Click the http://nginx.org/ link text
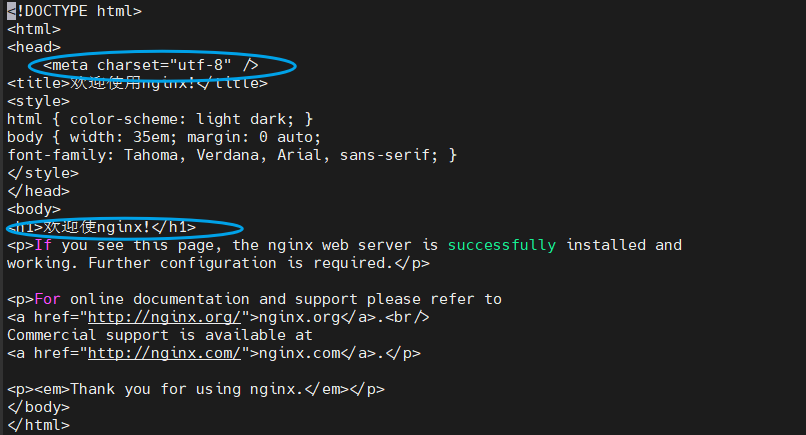This screenshot has height=435, width=806. click(164, 317)
